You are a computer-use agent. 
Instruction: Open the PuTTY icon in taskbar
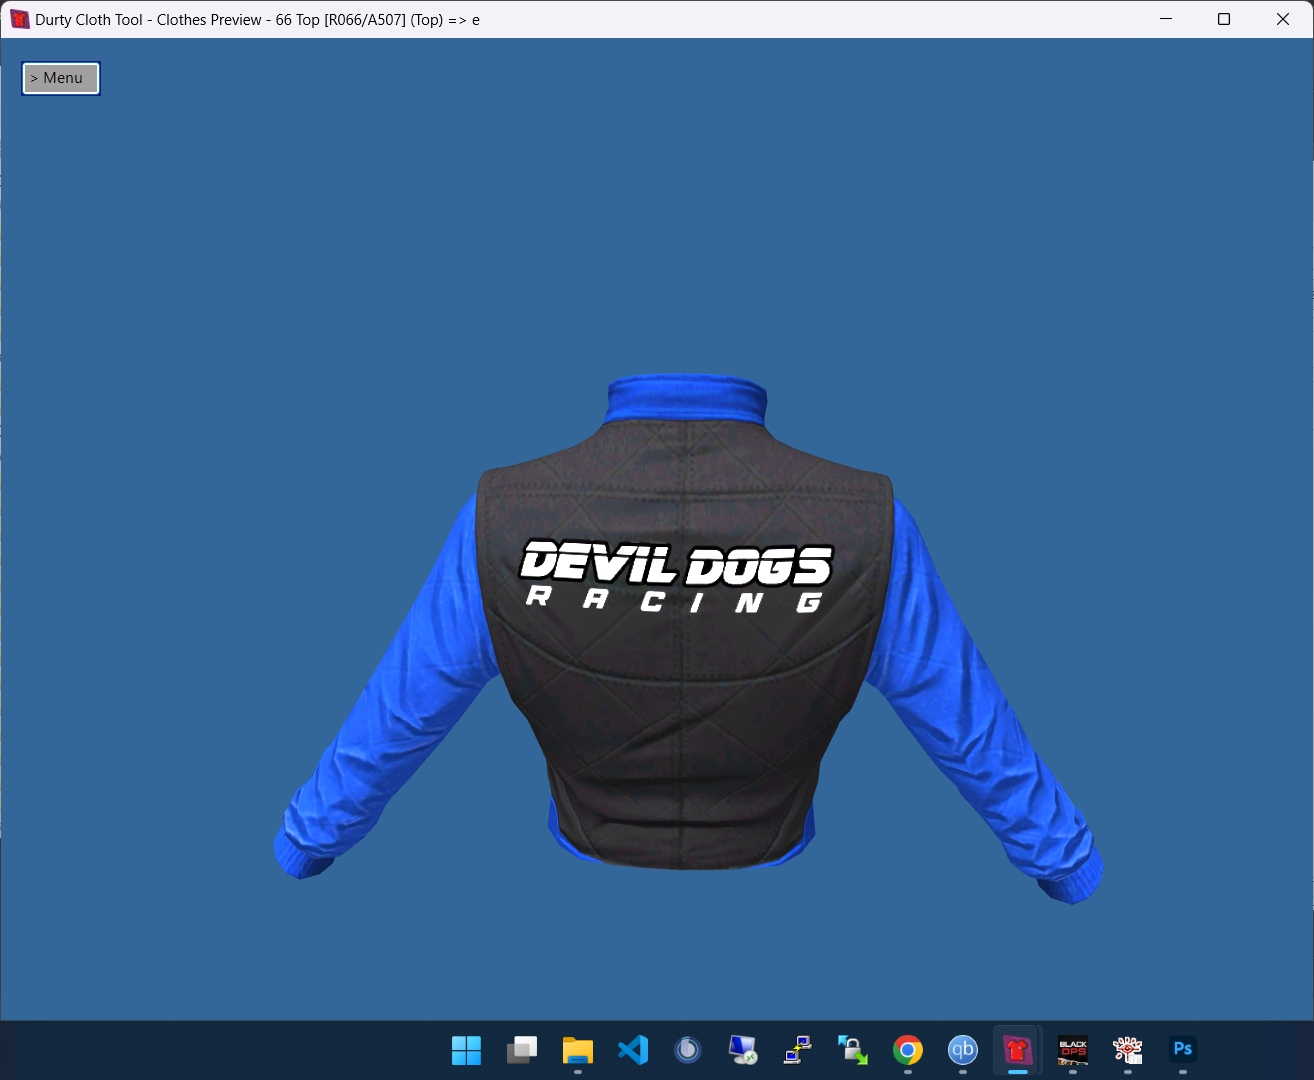[x=798, y=1050]
